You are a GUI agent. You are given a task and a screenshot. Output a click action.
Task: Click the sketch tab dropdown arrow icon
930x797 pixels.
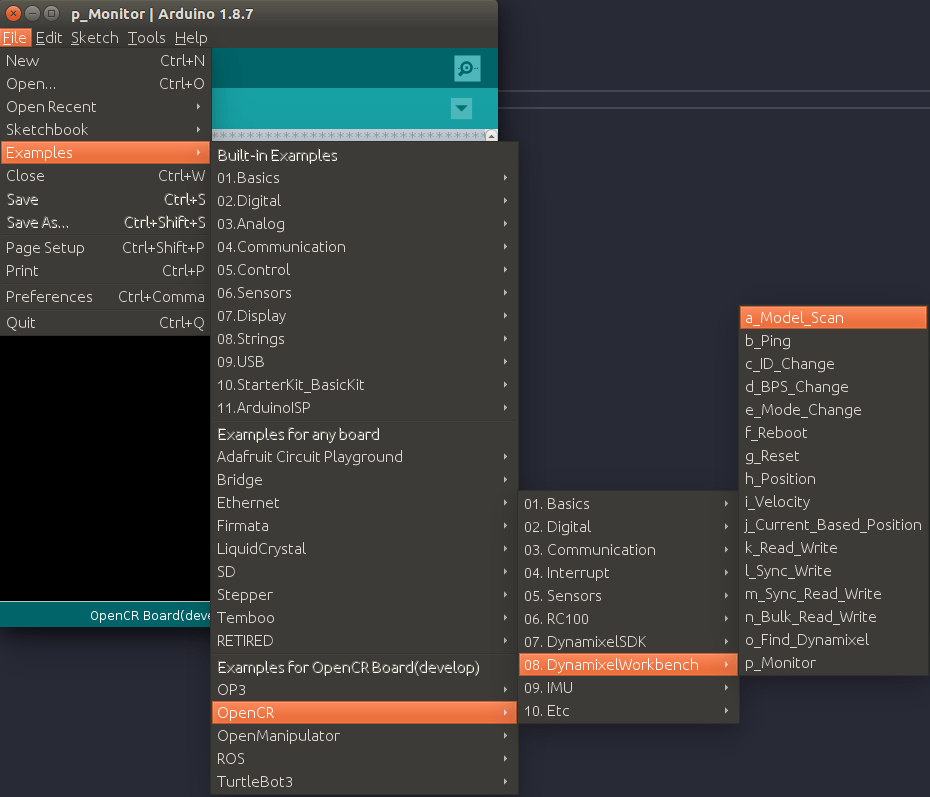(x=461, y=108)
